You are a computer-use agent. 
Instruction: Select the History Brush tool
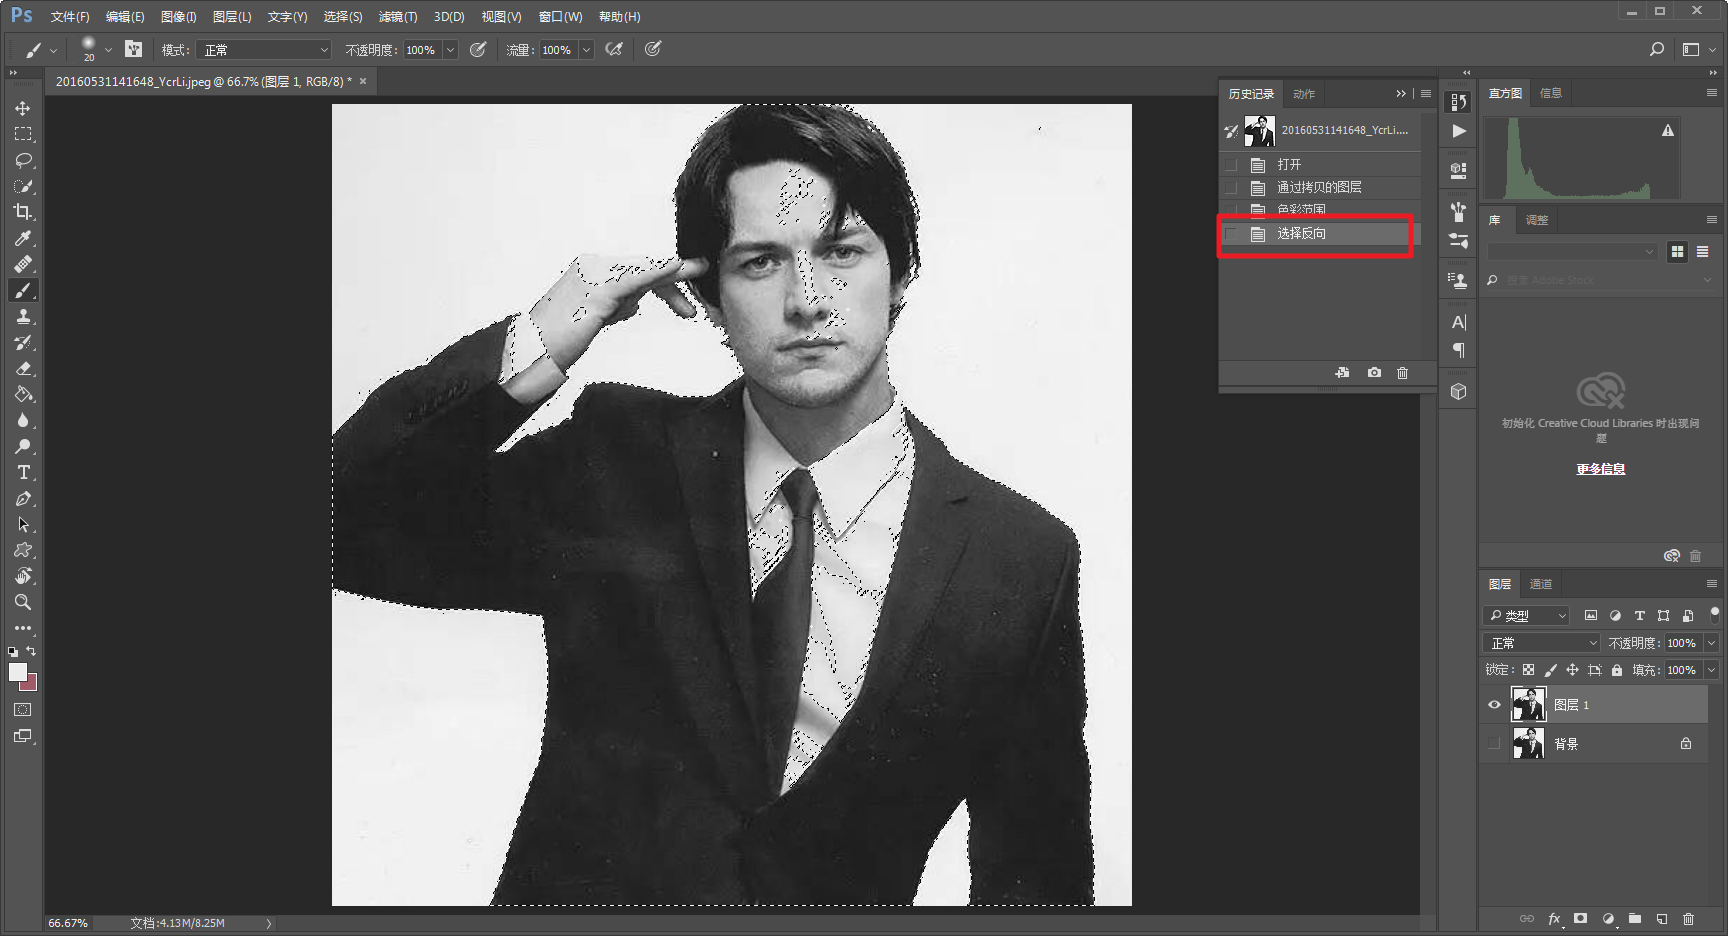click(23, 342)
